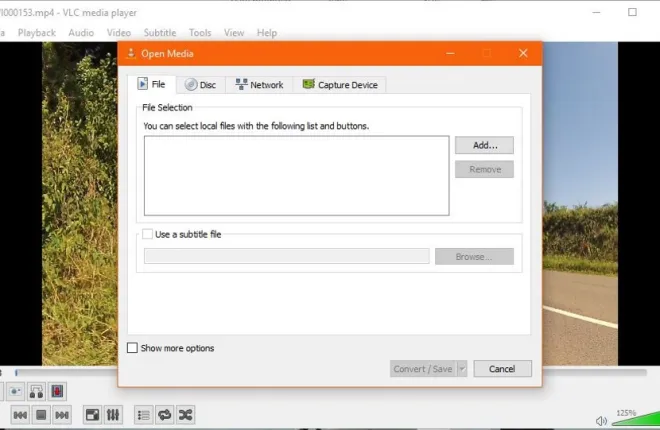The image size is (660, 430).
Task: Click the subtitle file path field
Action: (287, 256)
